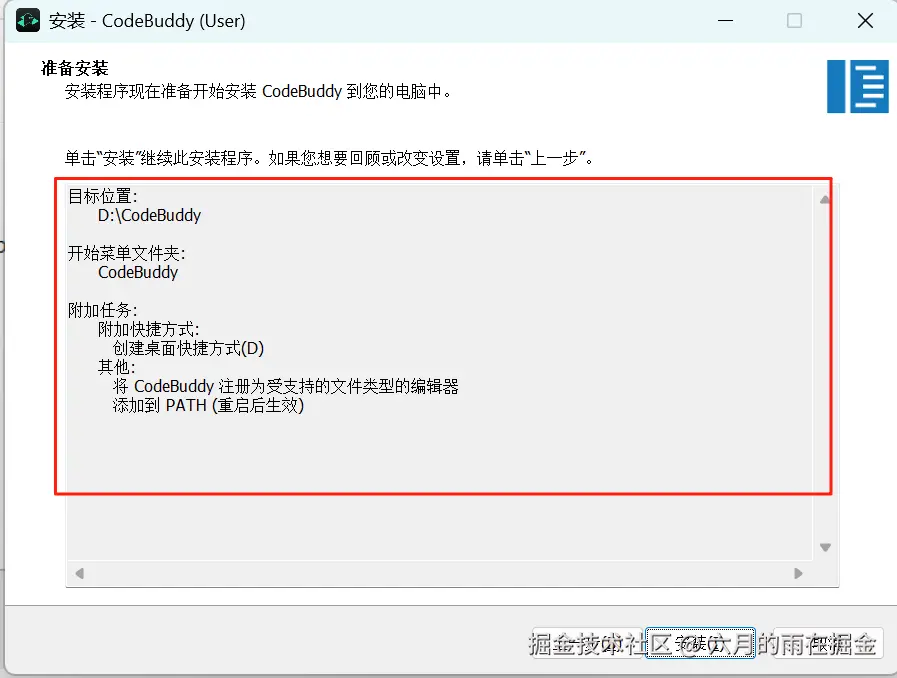Click the window title 安装 - CodeBuddy (User)
Screen dimensions: 897x678
point(147,21)
